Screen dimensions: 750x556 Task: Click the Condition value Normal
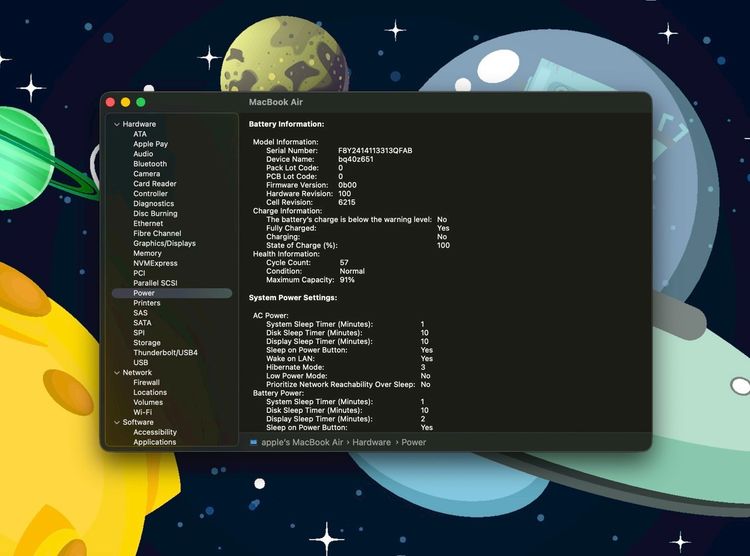(x=352, y=271)
